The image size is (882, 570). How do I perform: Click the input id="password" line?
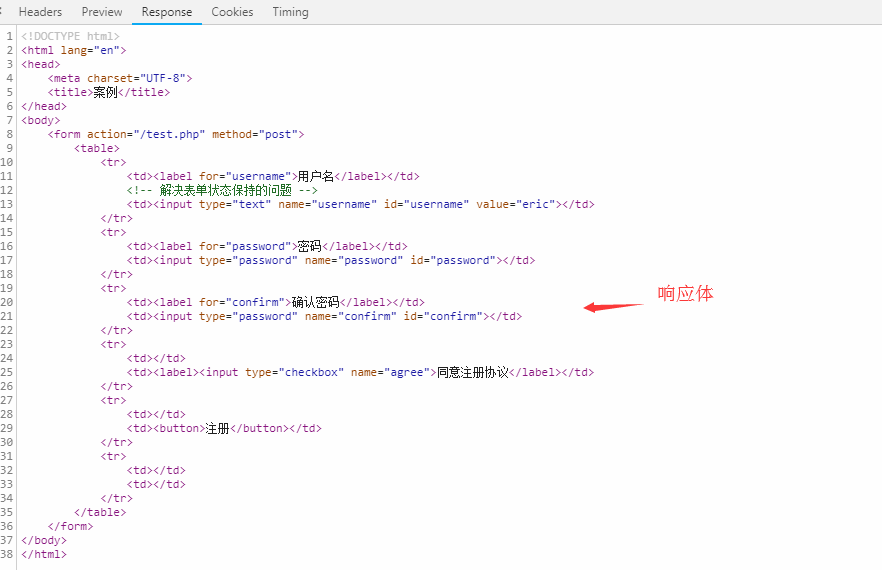coord(331,260)
